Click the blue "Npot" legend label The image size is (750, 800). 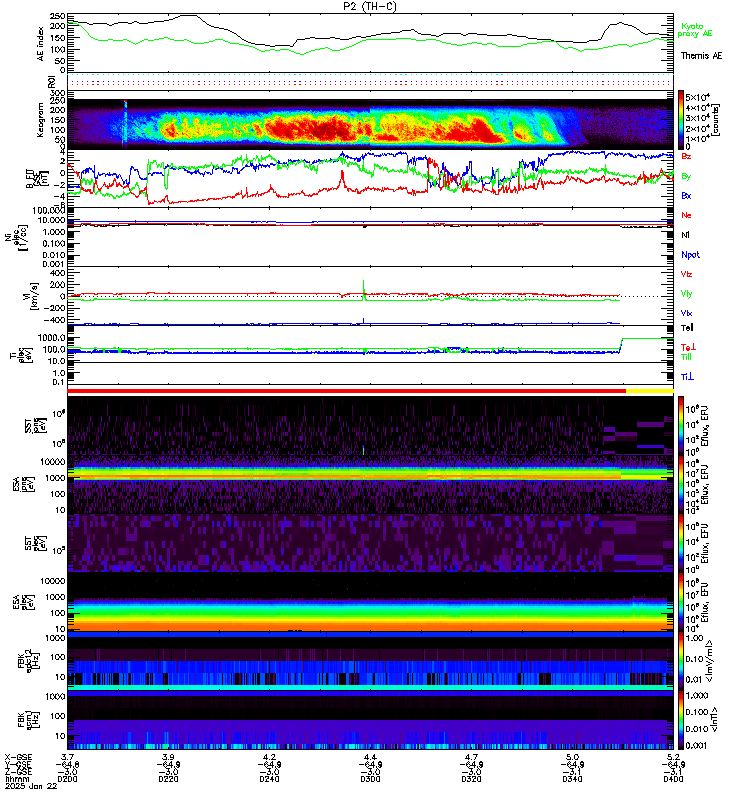[x=690, y=255]
